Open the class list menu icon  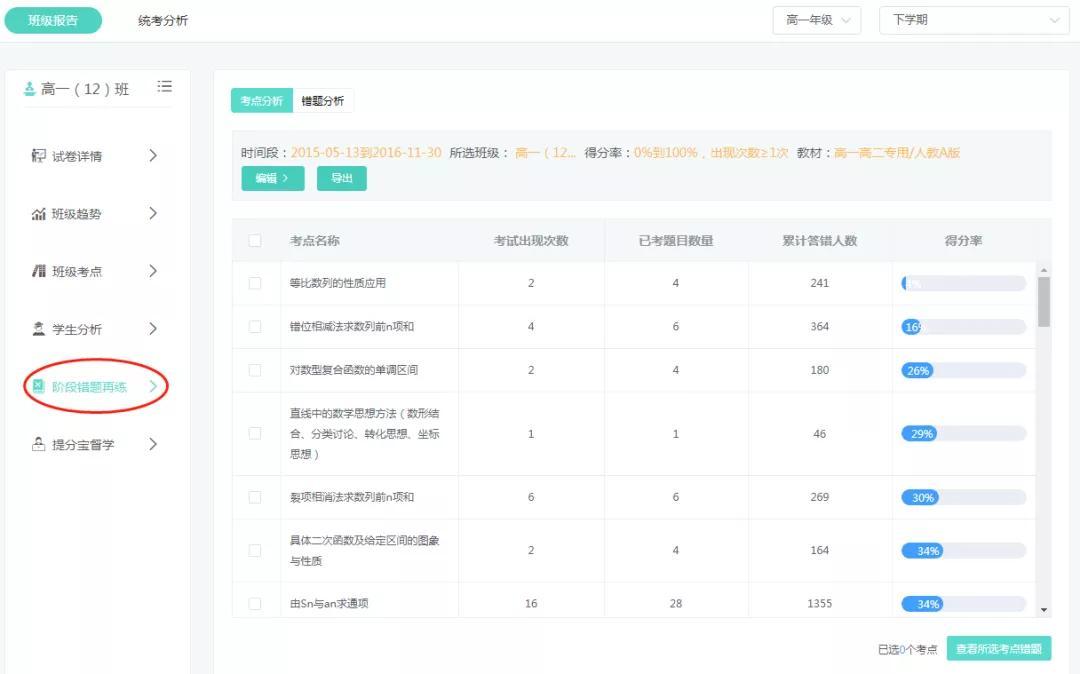coord(165,87)
